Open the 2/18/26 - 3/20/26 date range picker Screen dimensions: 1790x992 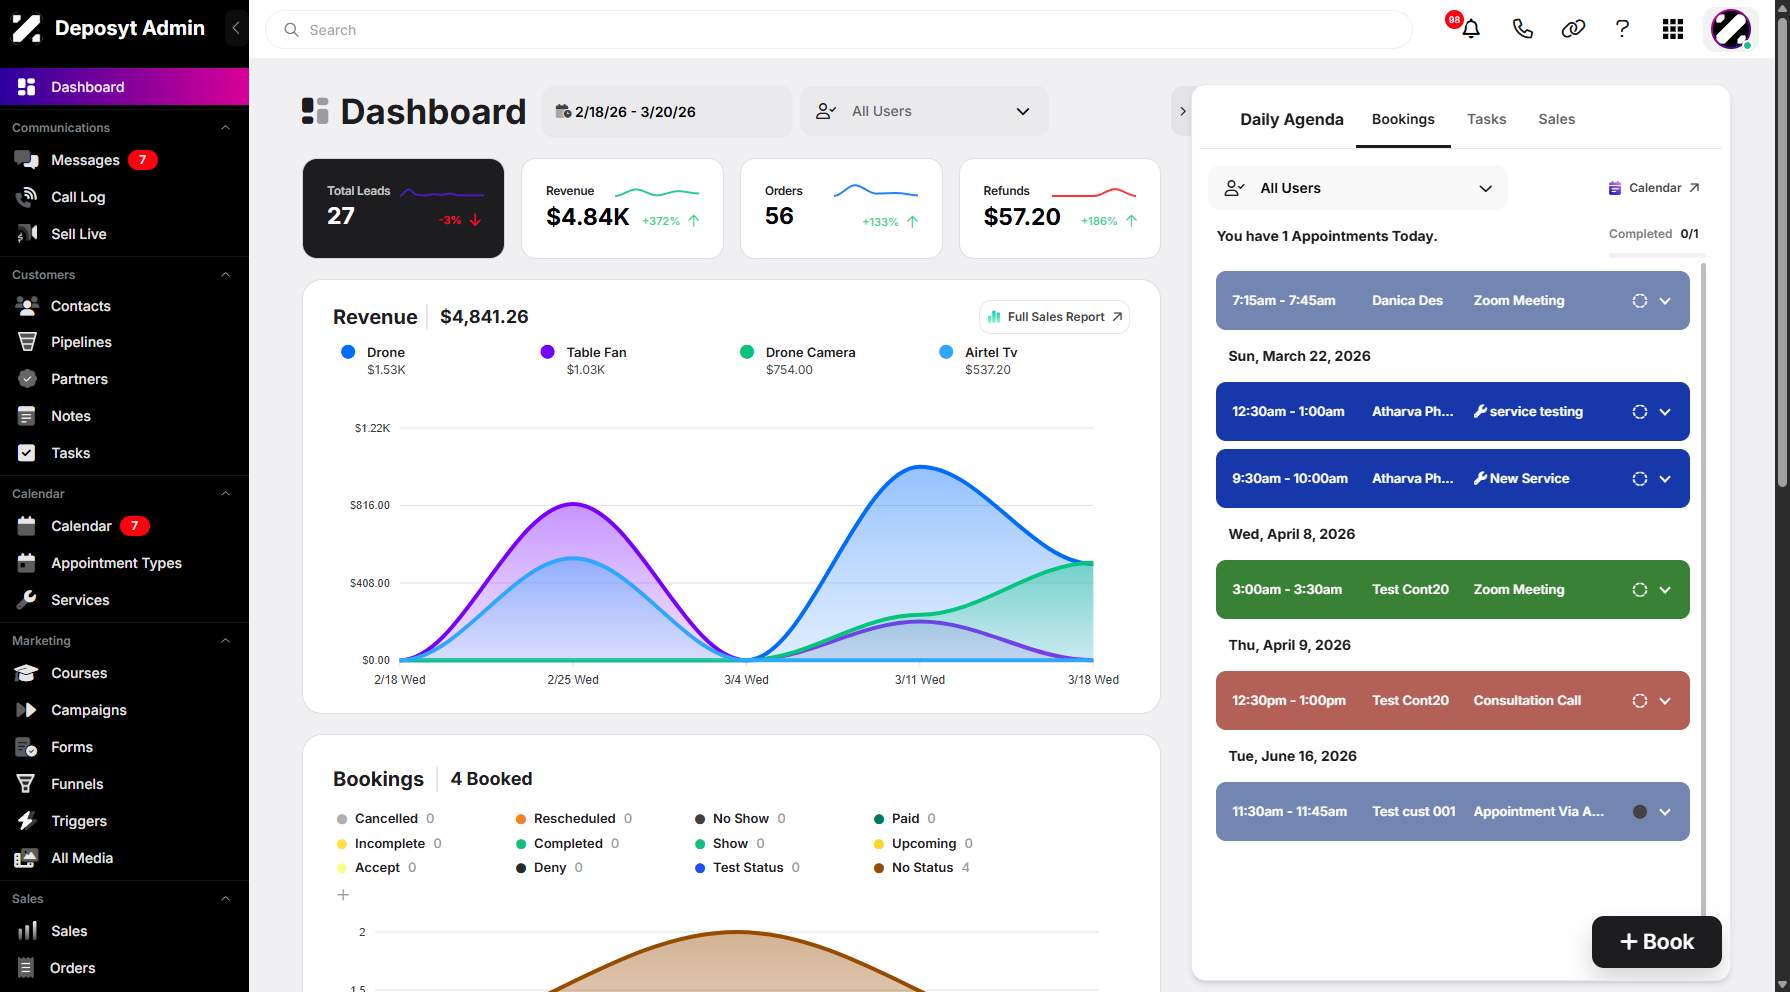[667, 111]
